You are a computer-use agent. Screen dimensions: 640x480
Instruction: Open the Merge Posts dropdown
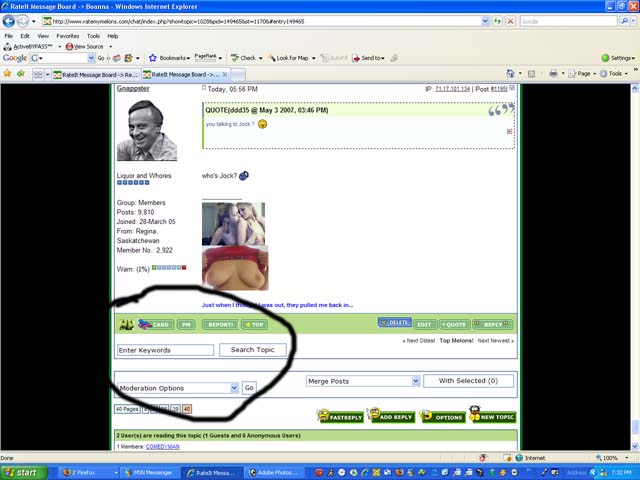tap(362, 381)
